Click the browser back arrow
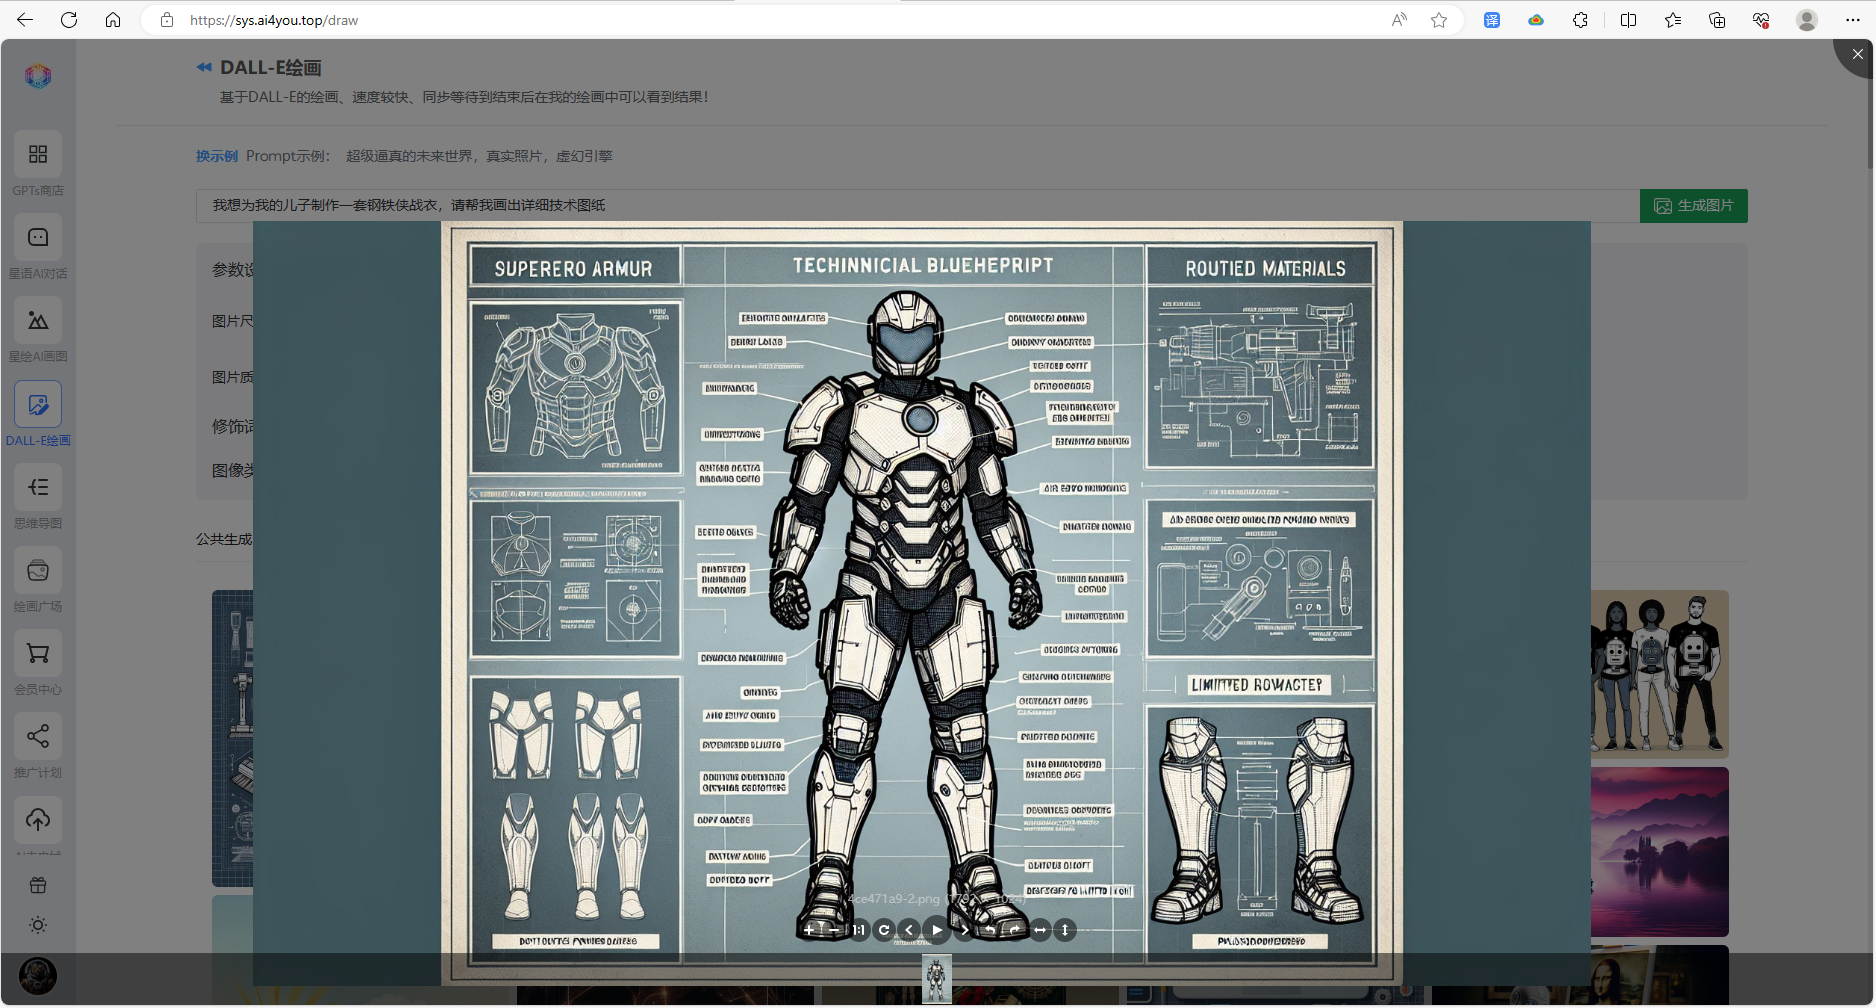 point(25,20)
